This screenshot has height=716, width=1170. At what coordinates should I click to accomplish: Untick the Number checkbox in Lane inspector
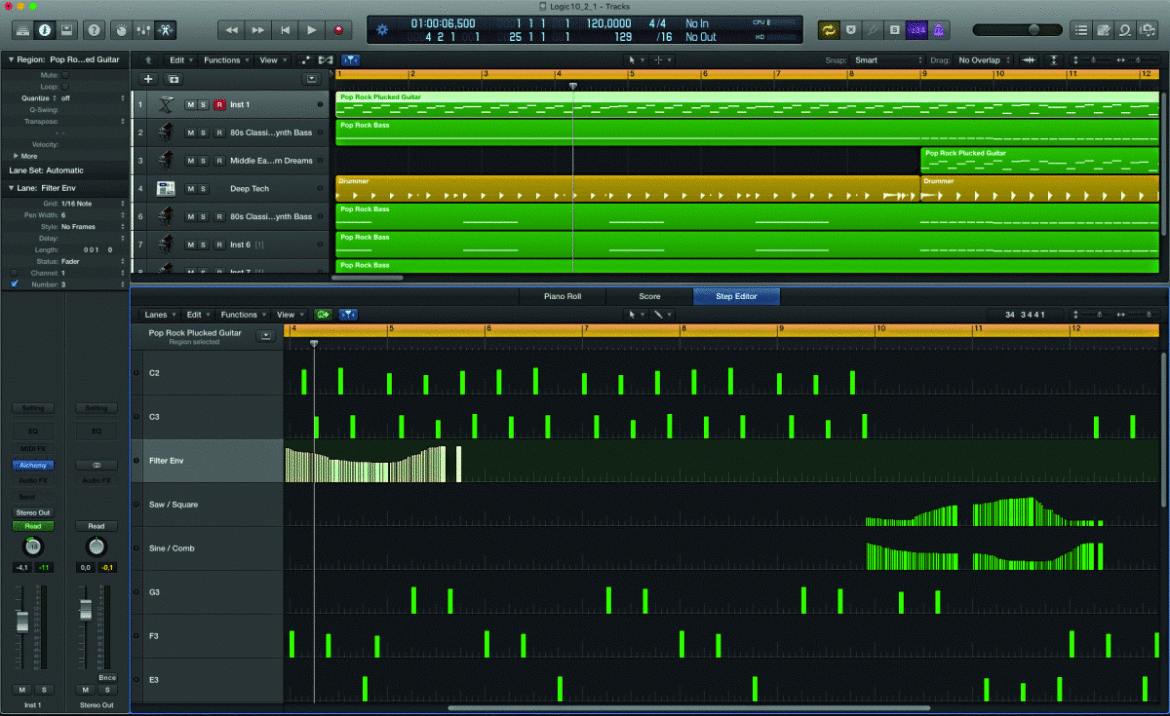[14, 284]
